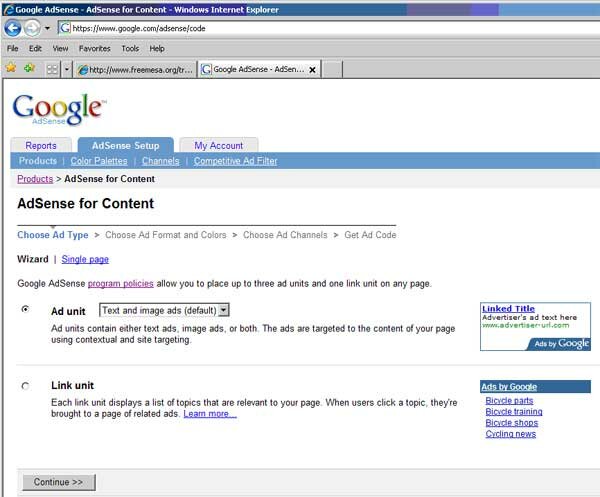The image size is (600, 497).
Task: Click the Bicycle training sample link
Action: tap(514, 412)
